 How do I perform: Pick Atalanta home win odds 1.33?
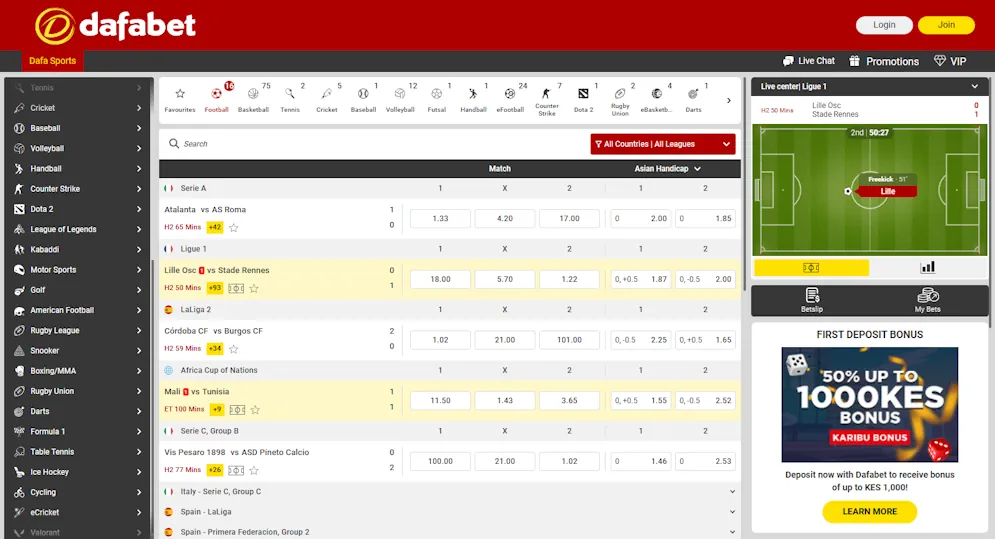pos(440,218)
